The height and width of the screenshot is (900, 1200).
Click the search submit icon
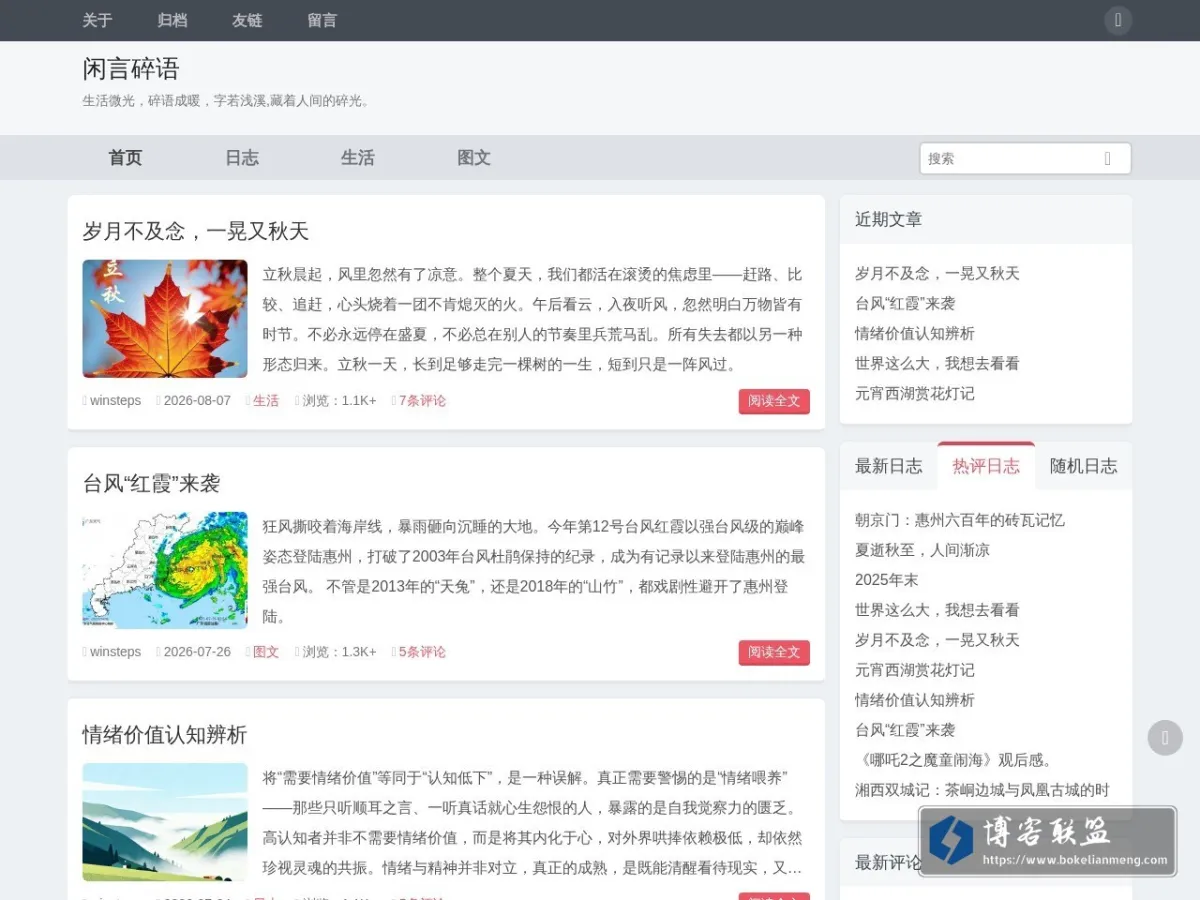1108,158
